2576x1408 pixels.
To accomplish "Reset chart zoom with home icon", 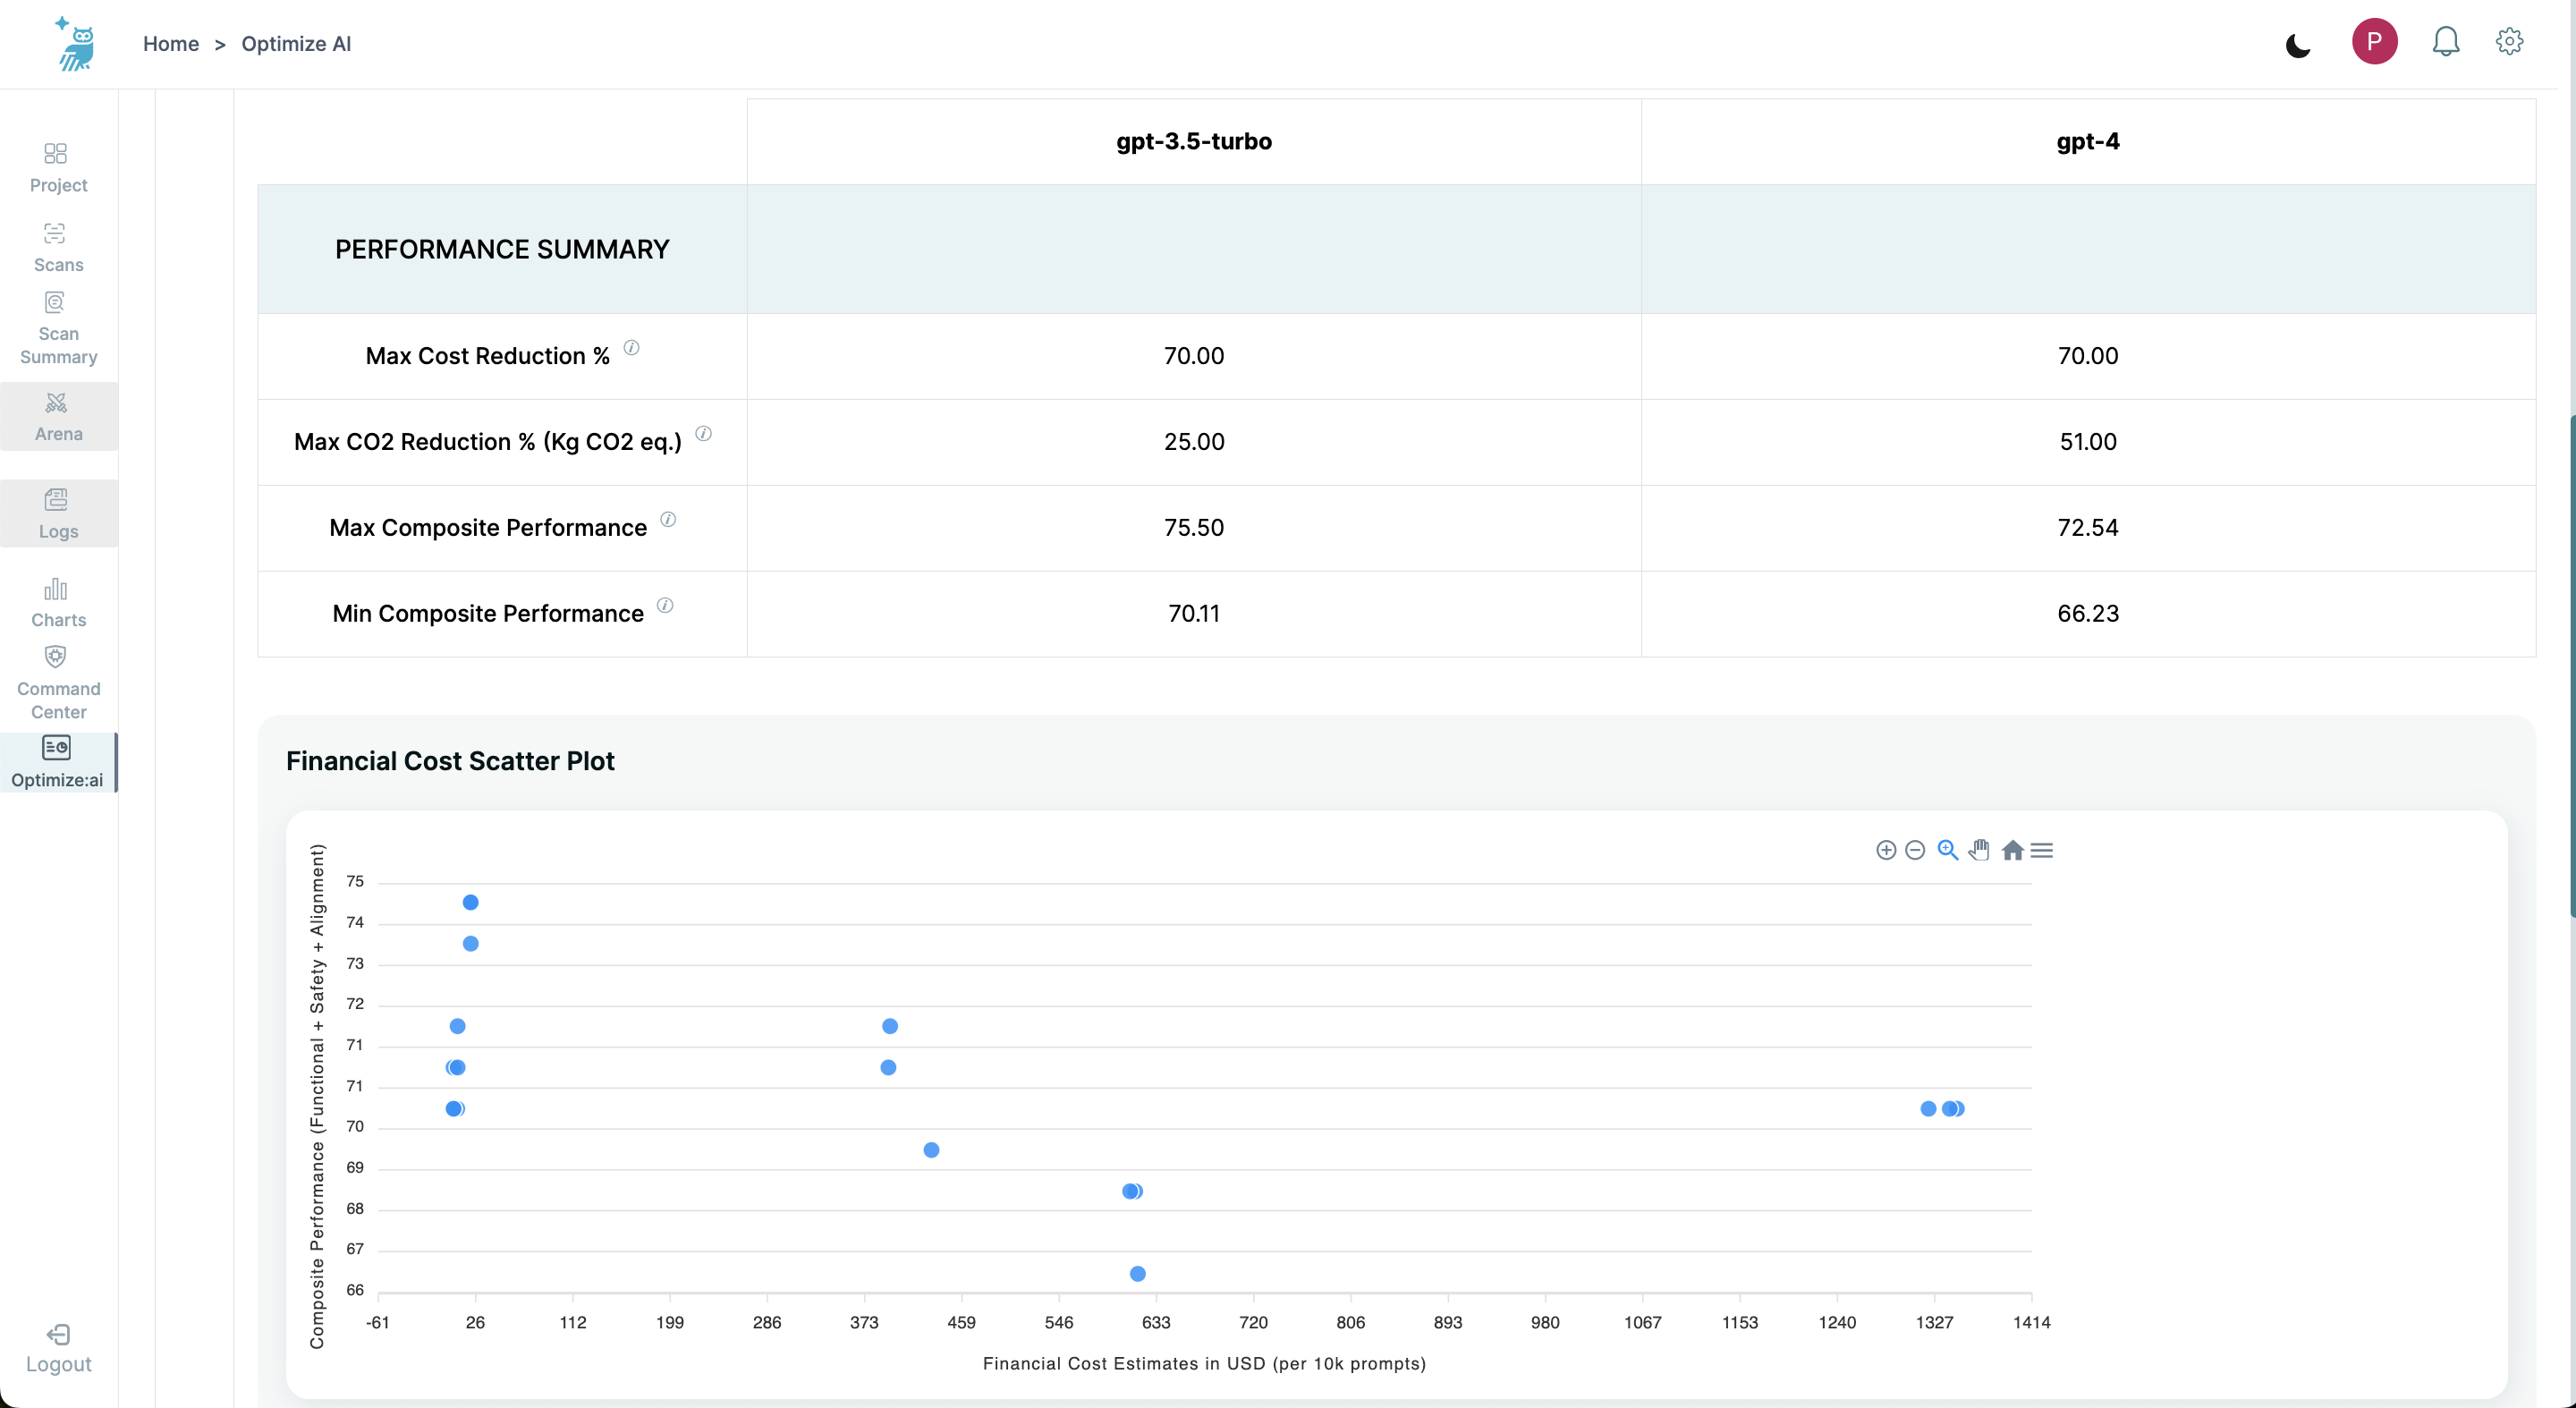I will pos(2012,850).
